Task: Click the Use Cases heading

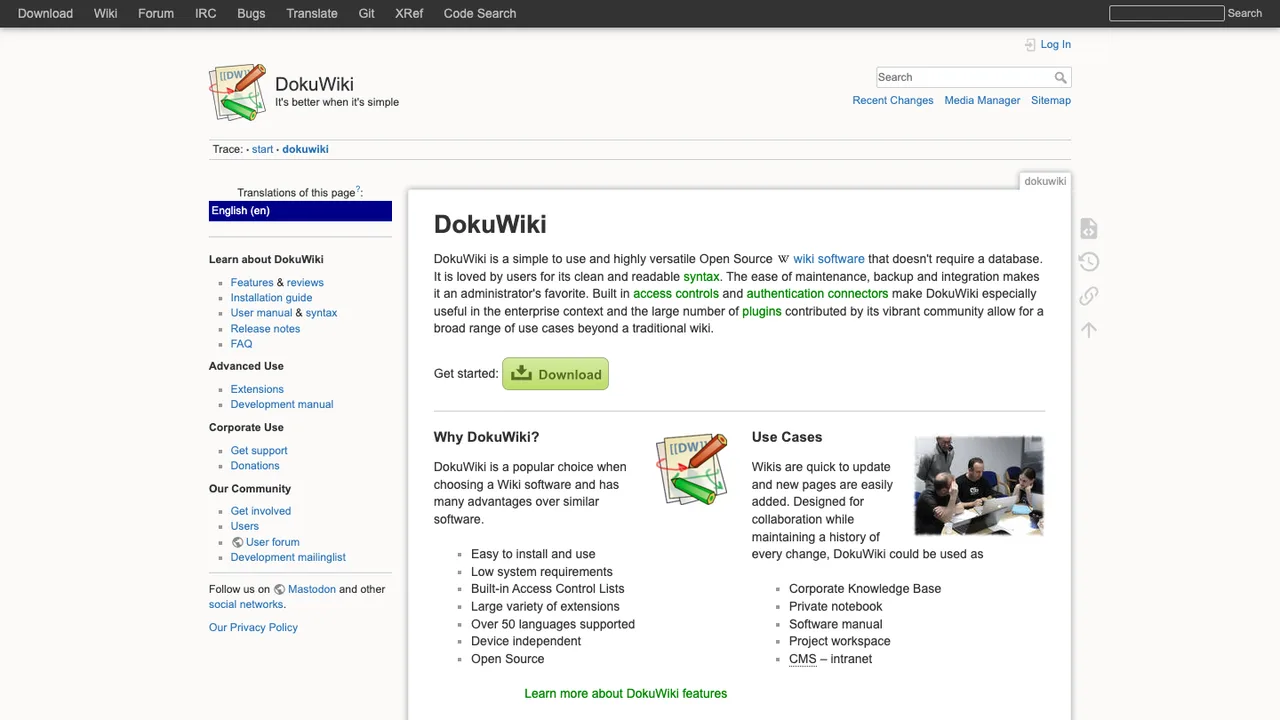Action: pyautogui.click(x=787, y=437)
